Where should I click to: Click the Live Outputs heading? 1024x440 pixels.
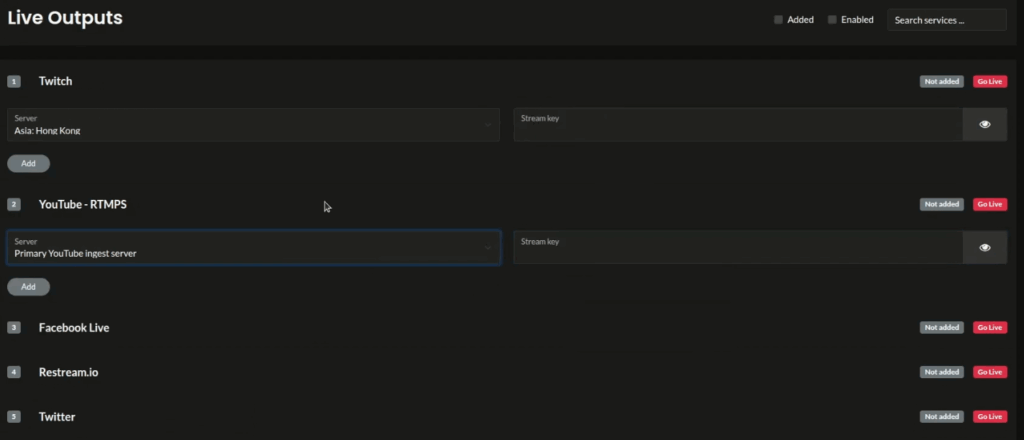tap(65, 18)
